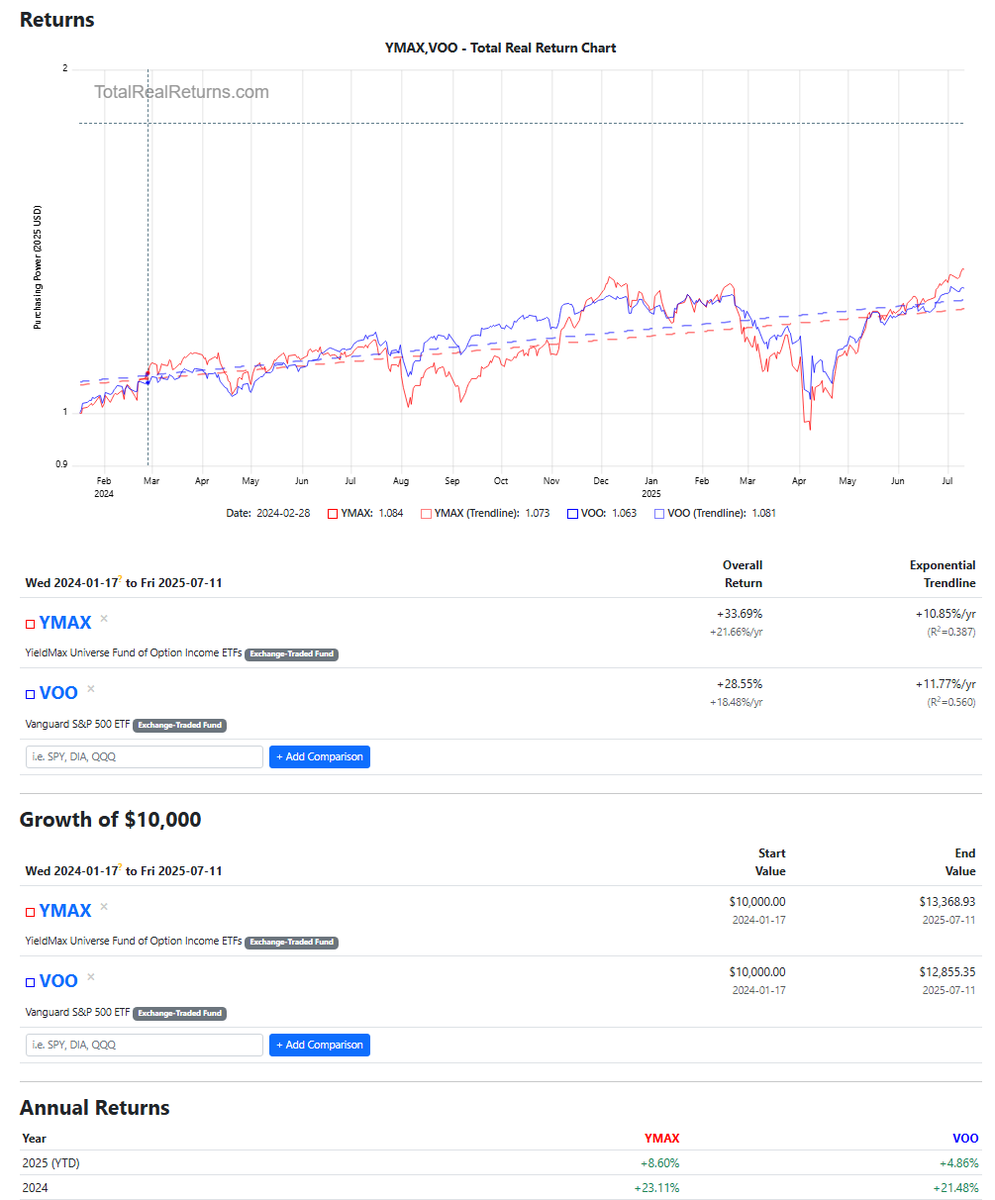The height and width of the screenshot is (1200, 995).
Task: Click the Growth of $10,000 heading
Action: pos(110,820)
